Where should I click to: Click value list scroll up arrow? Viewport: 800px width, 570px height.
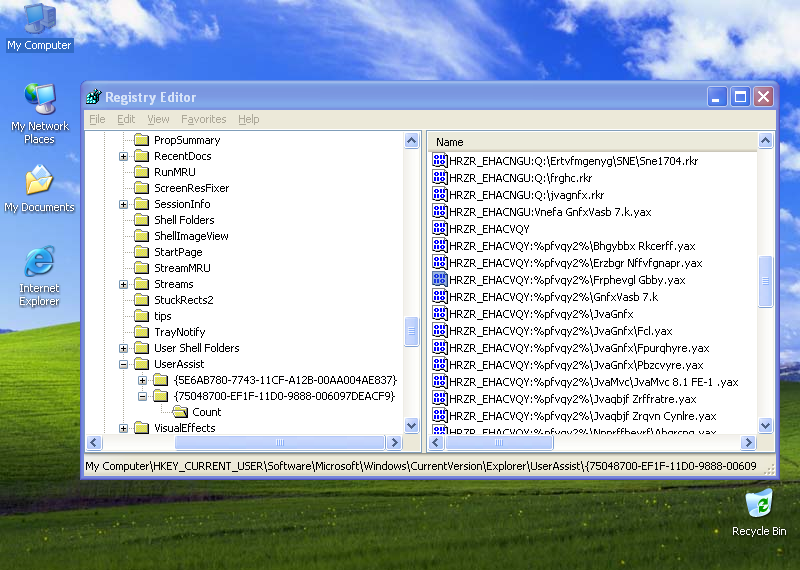[766, 140]
